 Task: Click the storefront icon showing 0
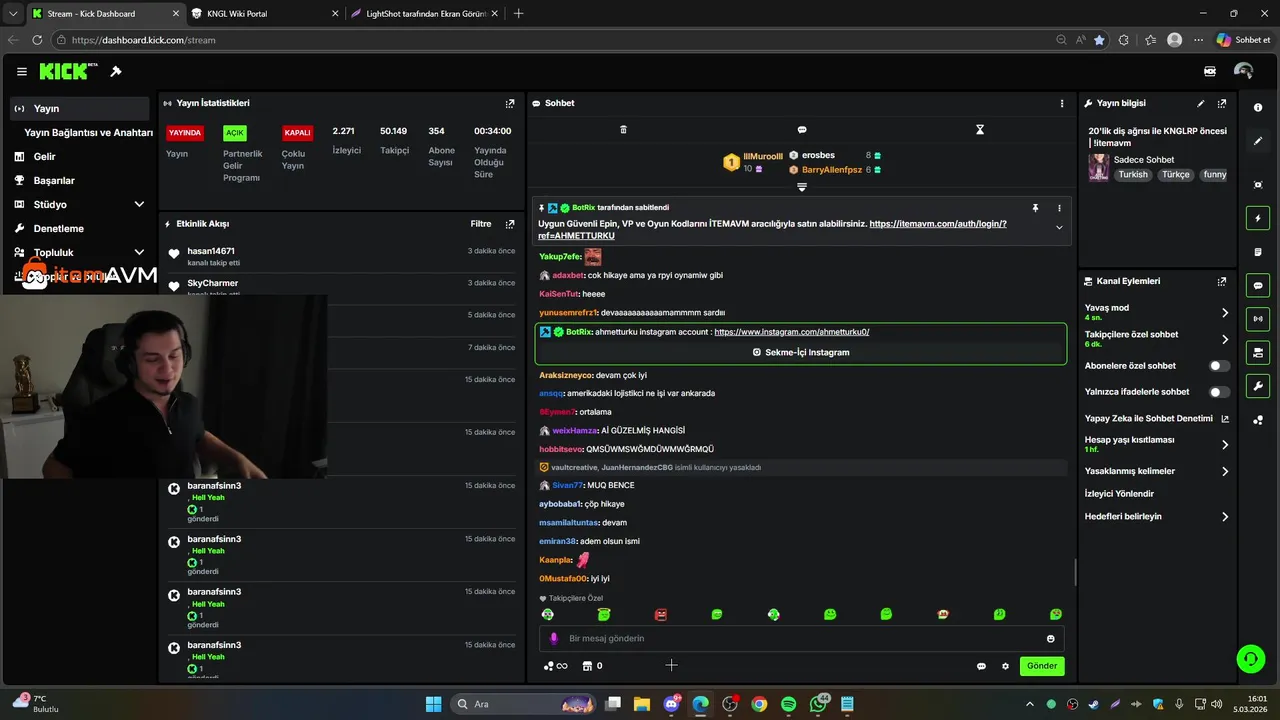point(588,666)
